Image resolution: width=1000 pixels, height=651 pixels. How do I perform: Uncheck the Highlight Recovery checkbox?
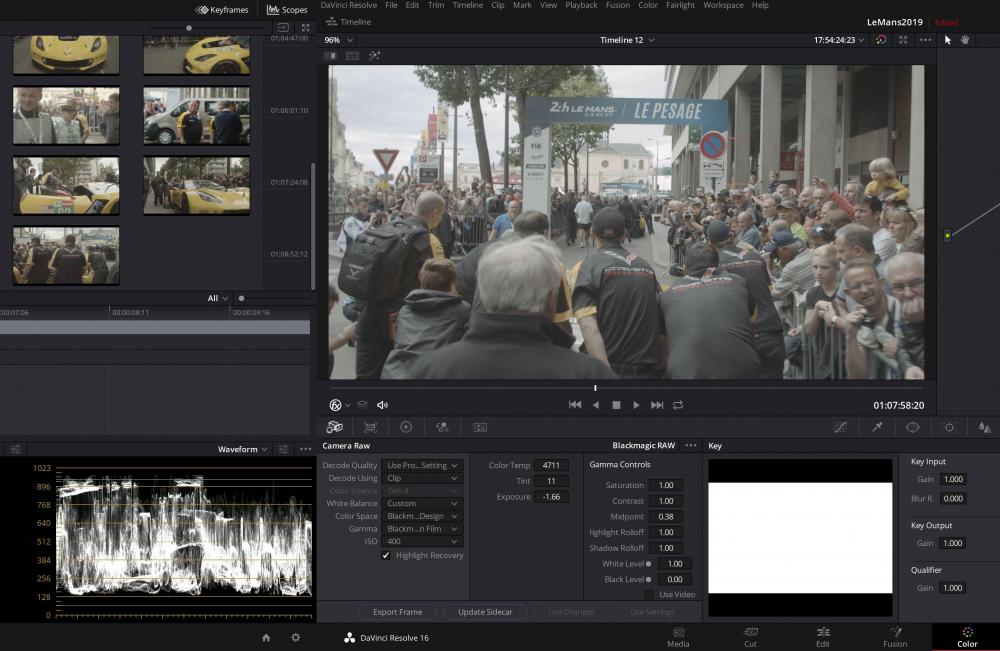[x=386, y=555]
